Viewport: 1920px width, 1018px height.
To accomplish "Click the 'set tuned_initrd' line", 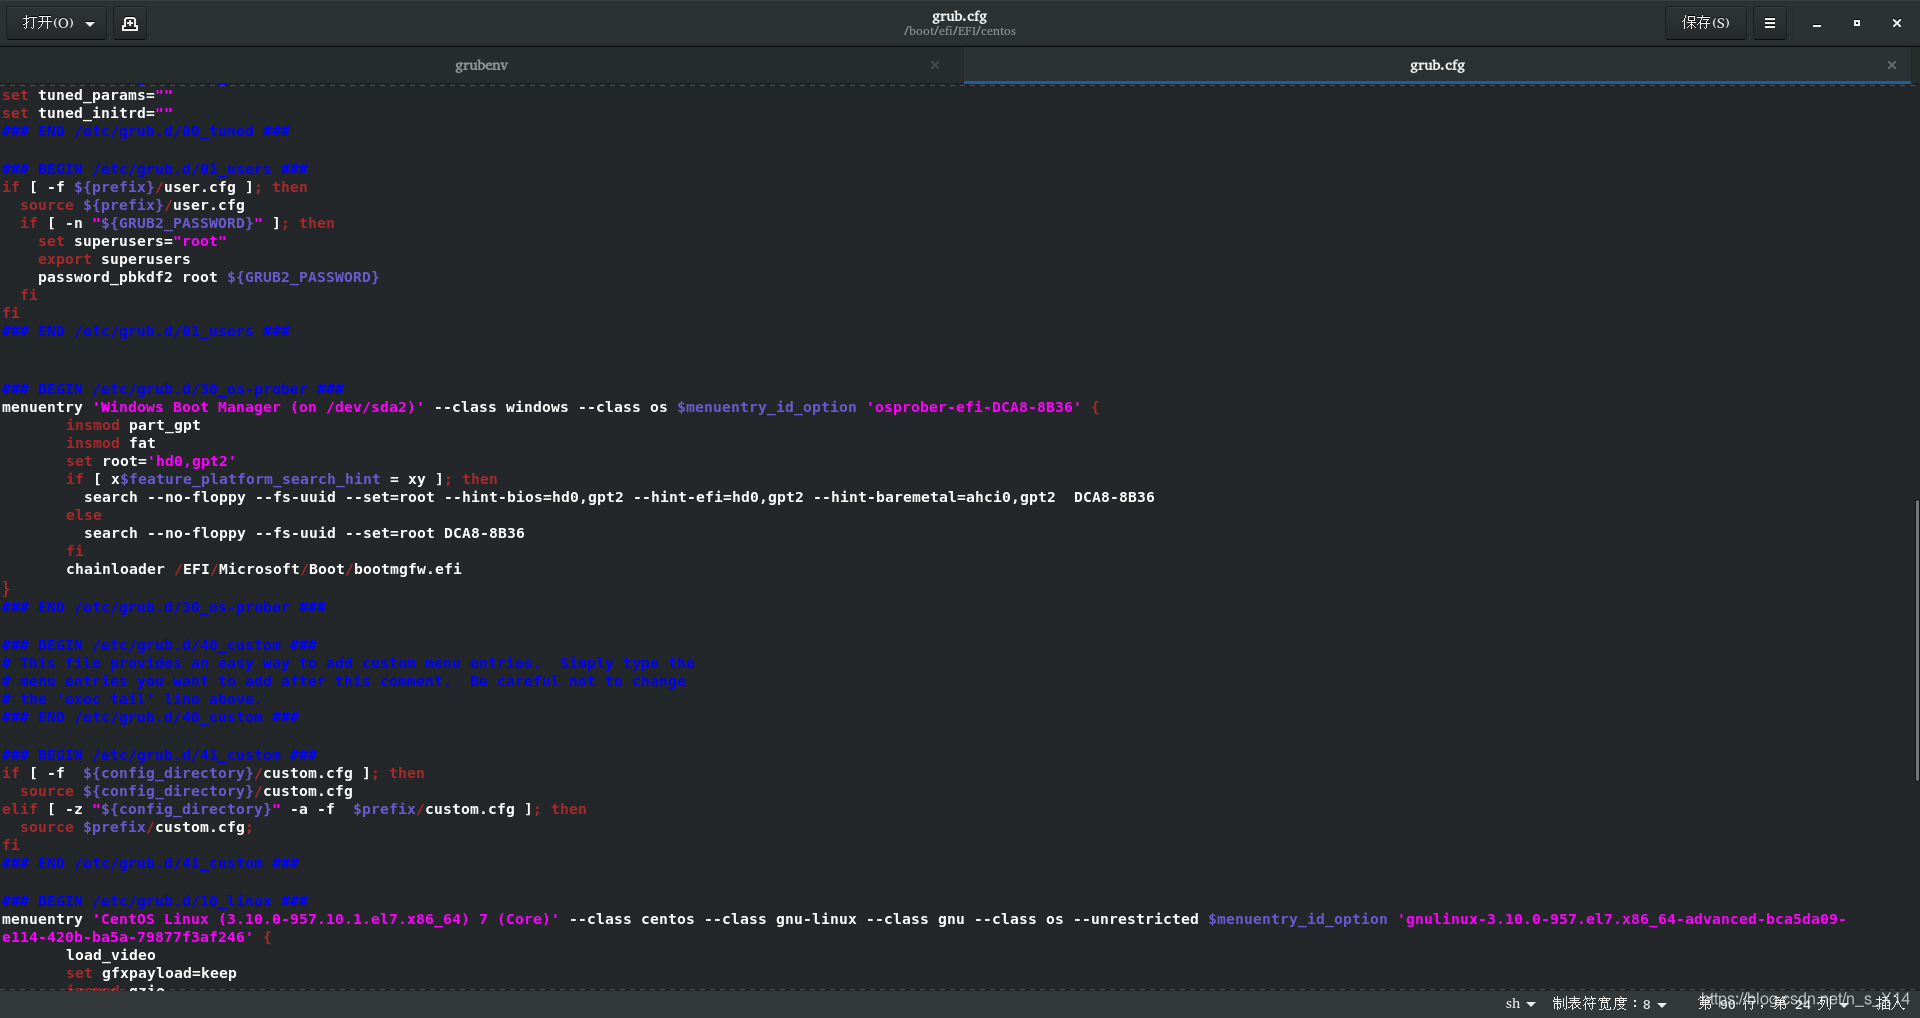I will click(87, 113).
